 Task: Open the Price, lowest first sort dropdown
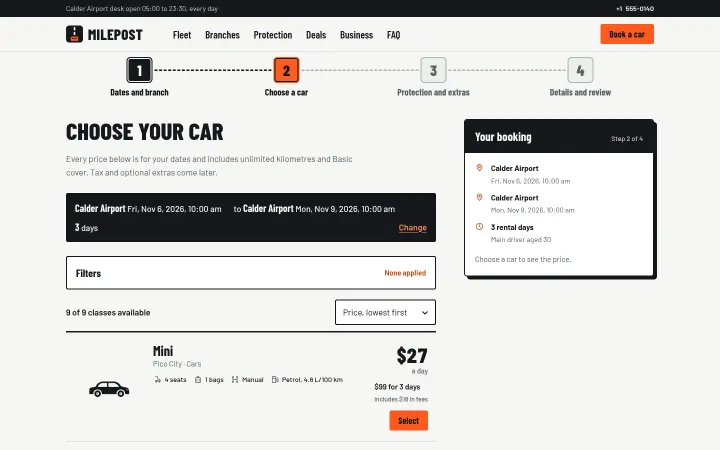385,312
